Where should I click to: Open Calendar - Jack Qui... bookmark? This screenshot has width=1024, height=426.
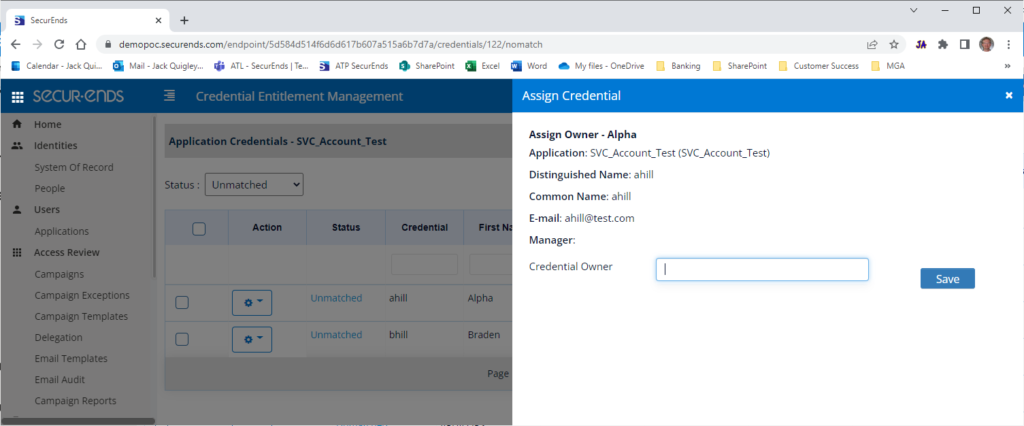[x=57, y=65]
